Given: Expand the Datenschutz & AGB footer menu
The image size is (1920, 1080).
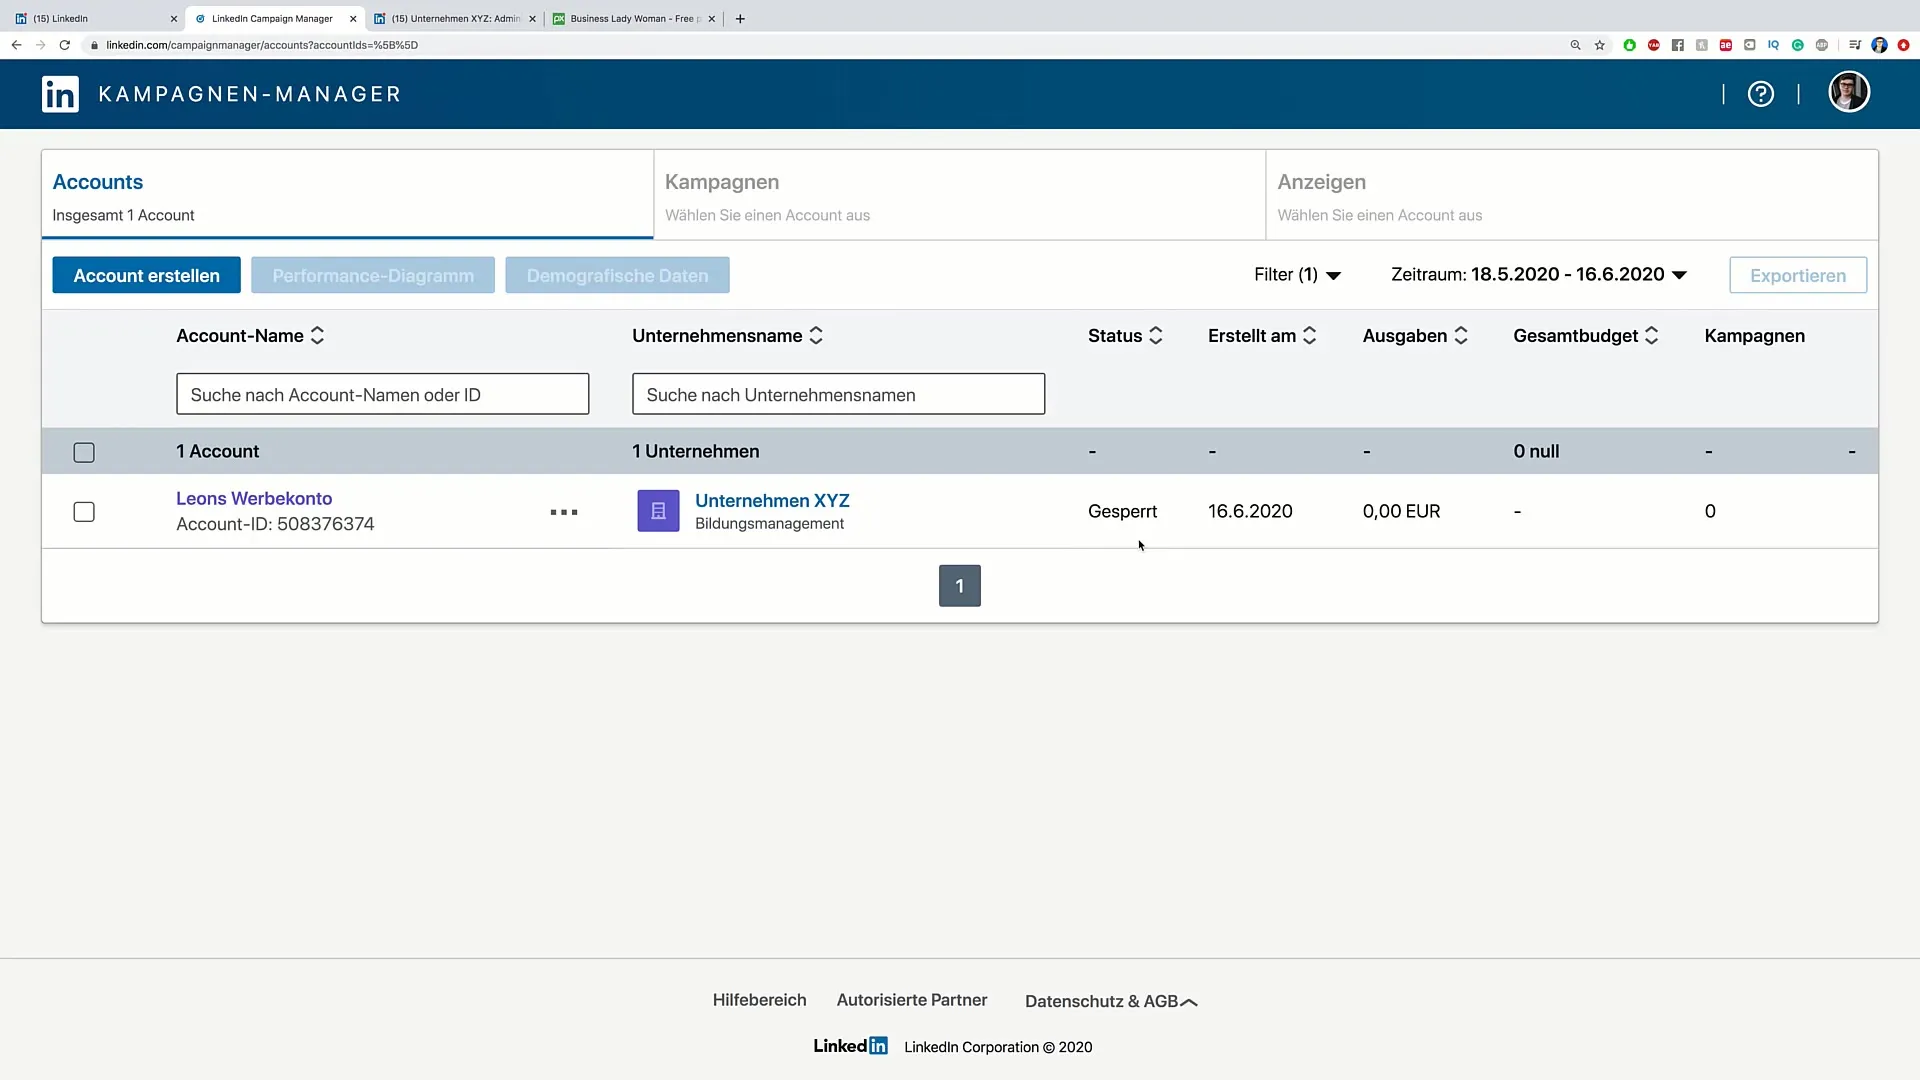Looking at the screenshot, I should tap(1111, 1001).
